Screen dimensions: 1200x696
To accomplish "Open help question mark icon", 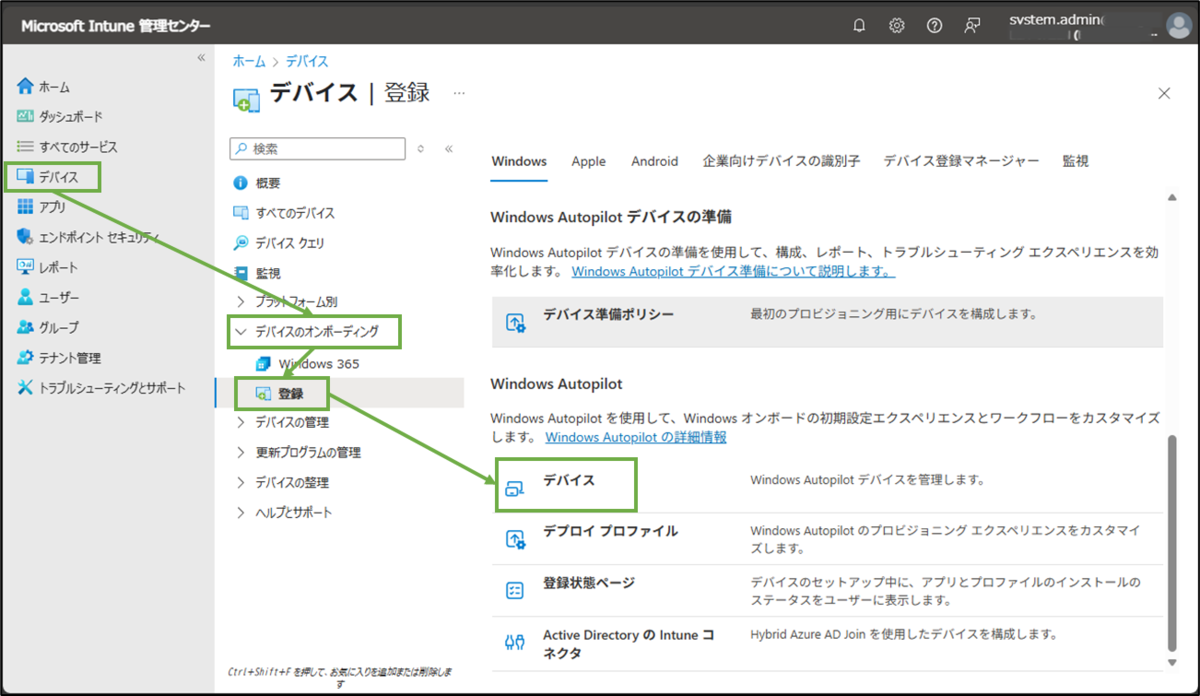I will point(934,26).
